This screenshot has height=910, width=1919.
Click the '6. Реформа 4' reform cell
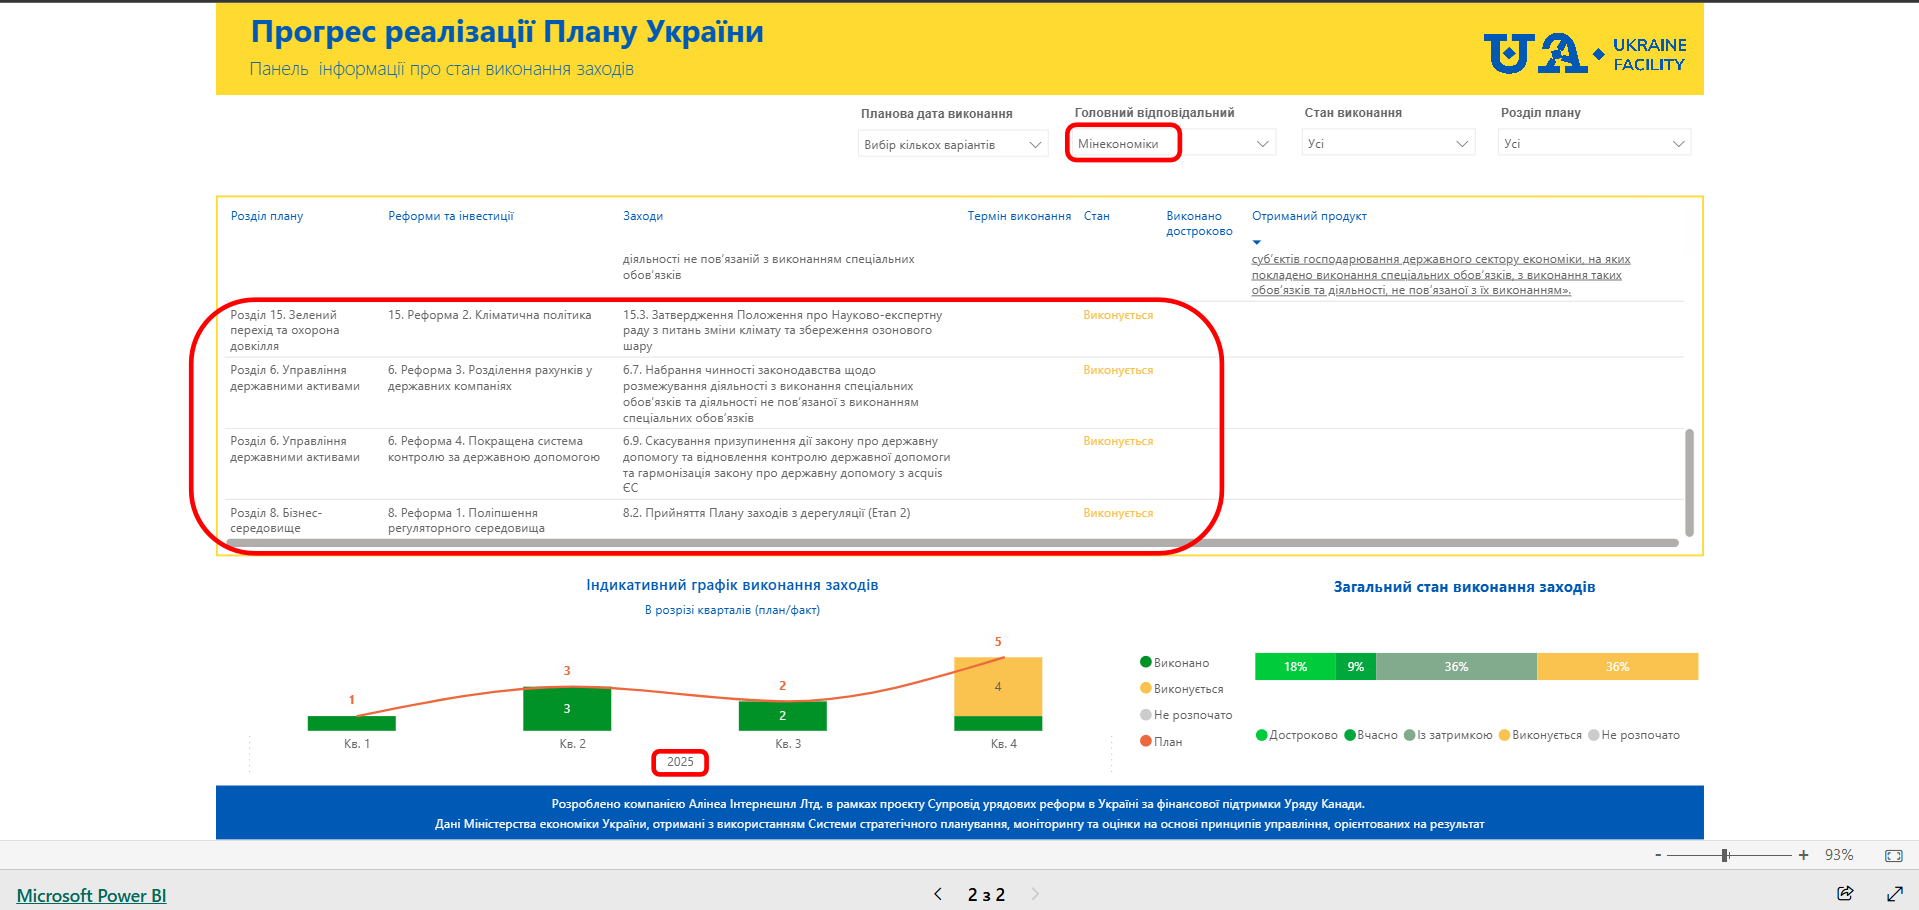pyautogui.click(x=494, y=449)
